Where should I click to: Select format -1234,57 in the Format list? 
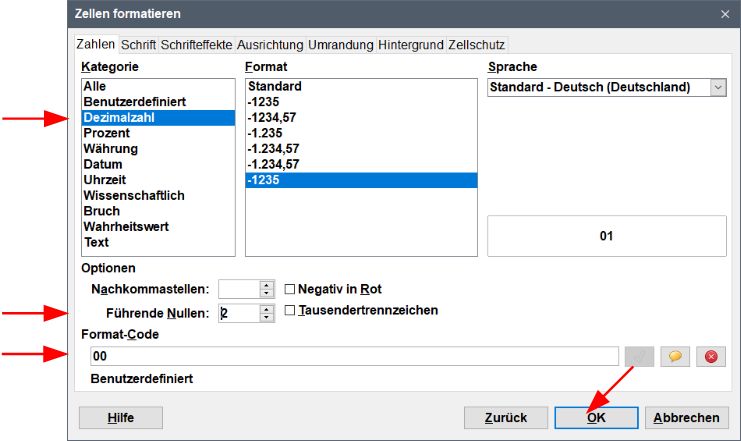pyautogui.click(x=362, y=118)
